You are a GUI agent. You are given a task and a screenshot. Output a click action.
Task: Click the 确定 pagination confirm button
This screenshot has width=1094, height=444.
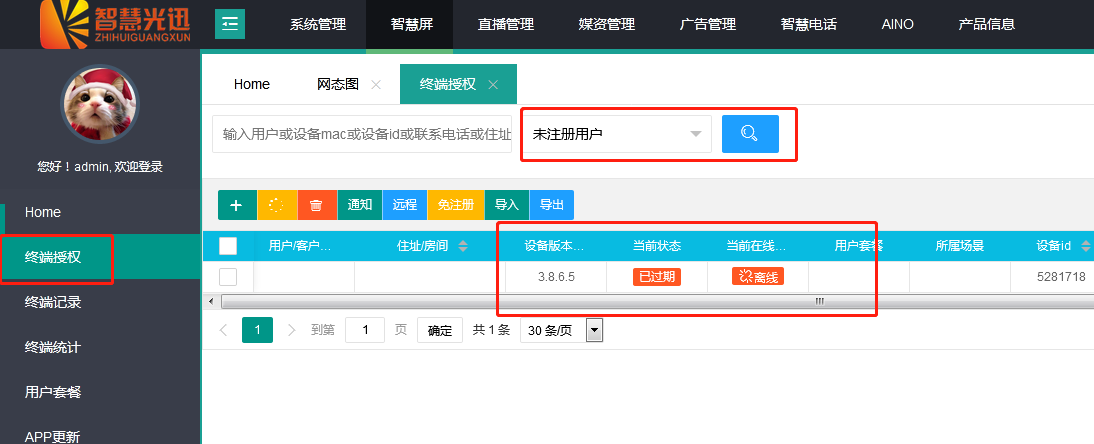pos(439,330)
